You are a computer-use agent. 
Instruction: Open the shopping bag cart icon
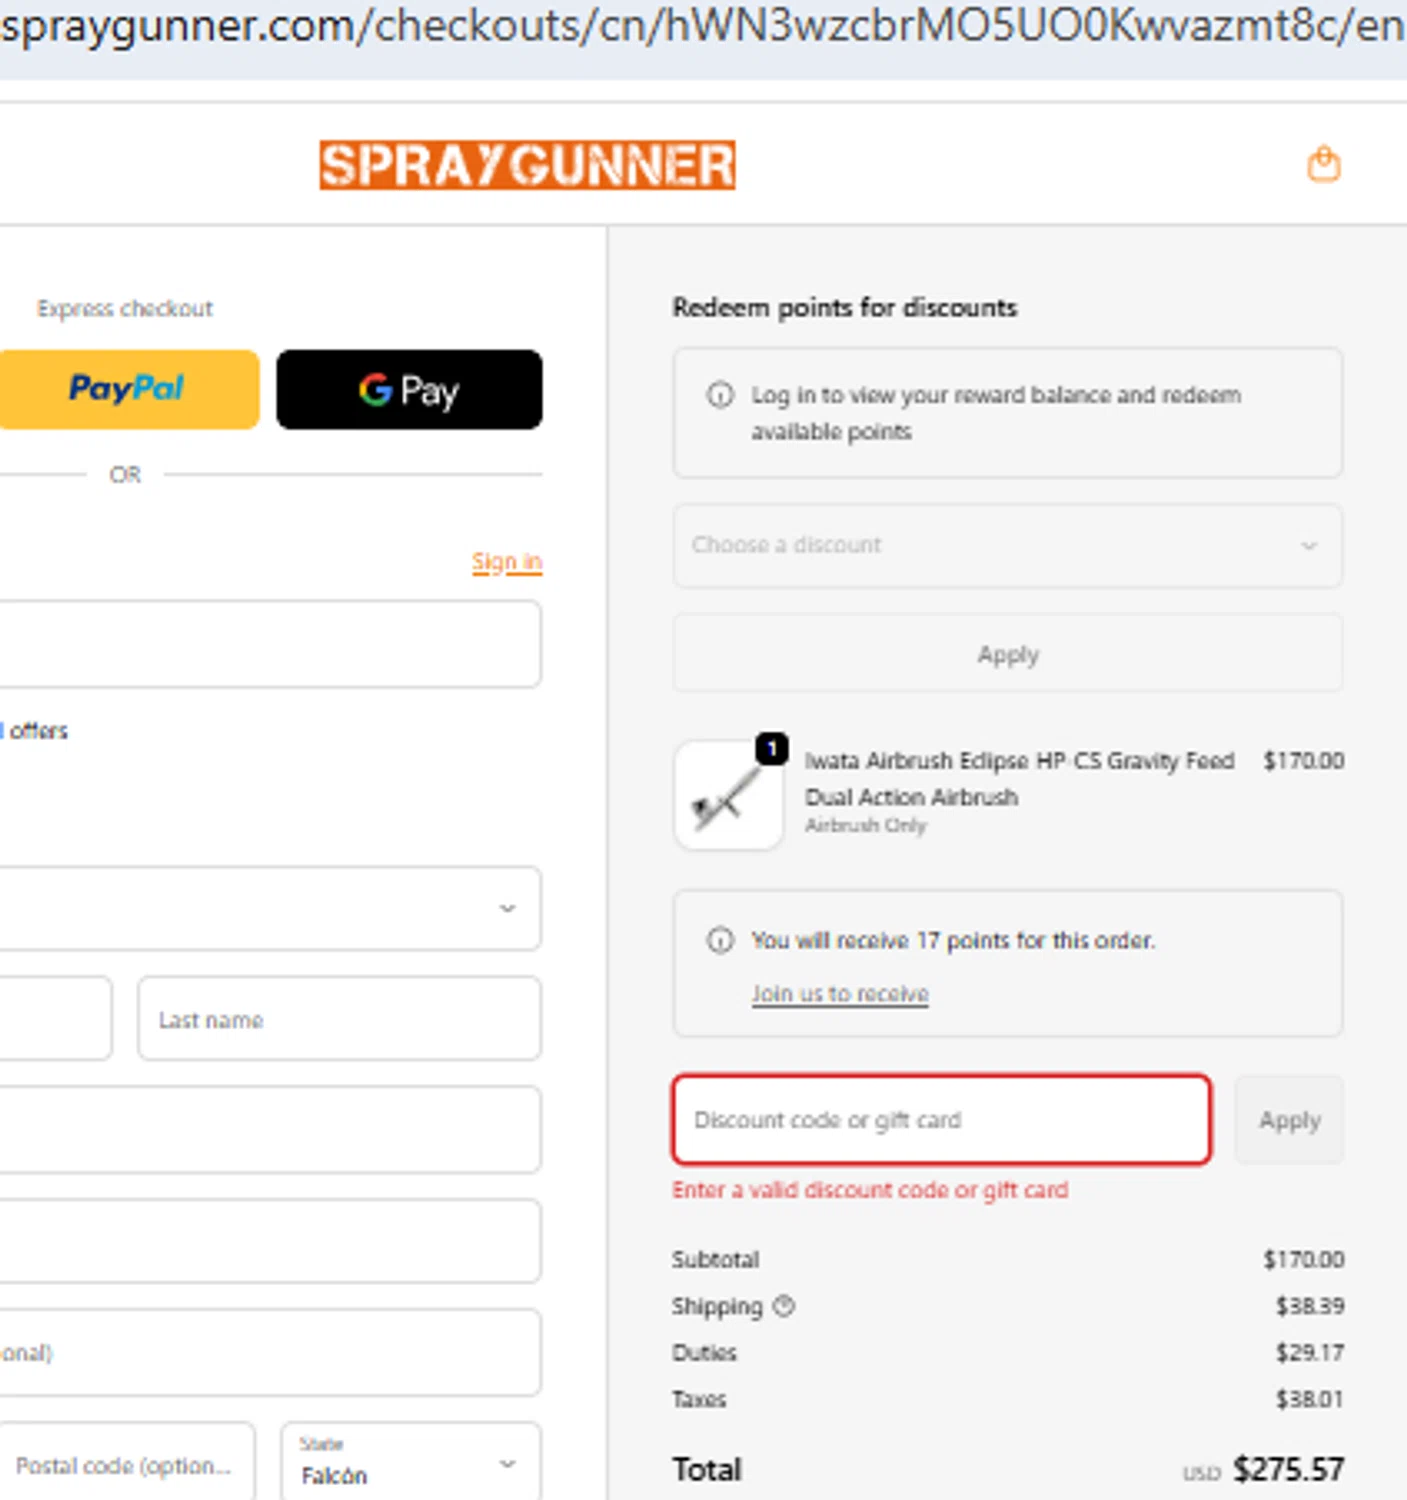[1323, 164]
